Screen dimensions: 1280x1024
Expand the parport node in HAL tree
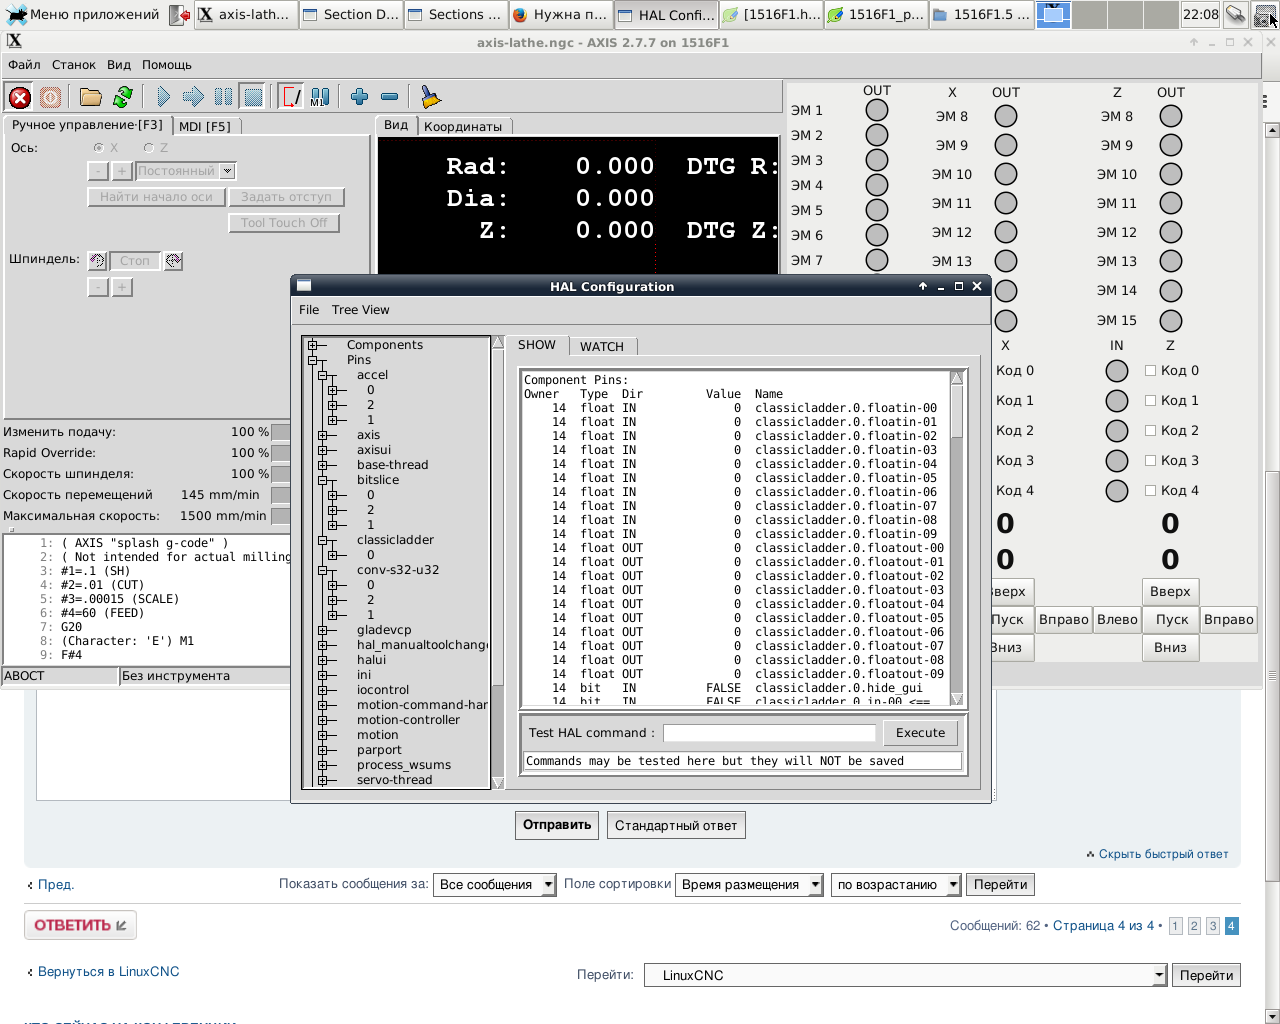(x=323, y=750)
